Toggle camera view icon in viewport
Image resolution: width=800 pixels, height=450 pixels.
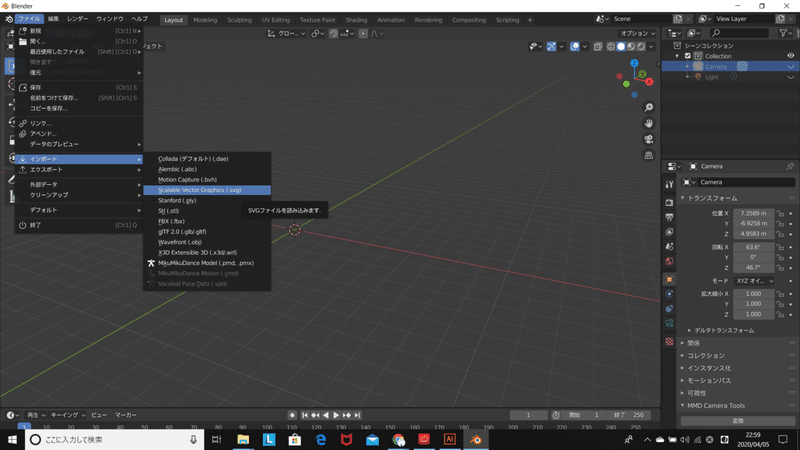click(648, 139)
